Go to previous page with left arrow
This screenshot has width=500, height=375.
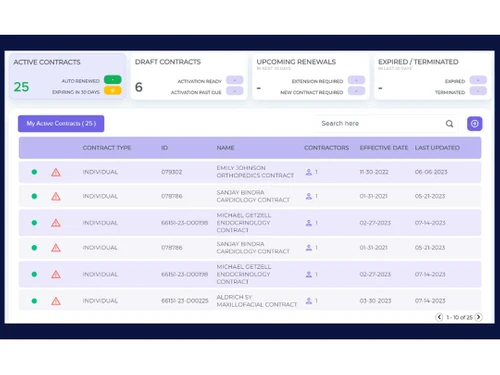click(x=439, y=317)
